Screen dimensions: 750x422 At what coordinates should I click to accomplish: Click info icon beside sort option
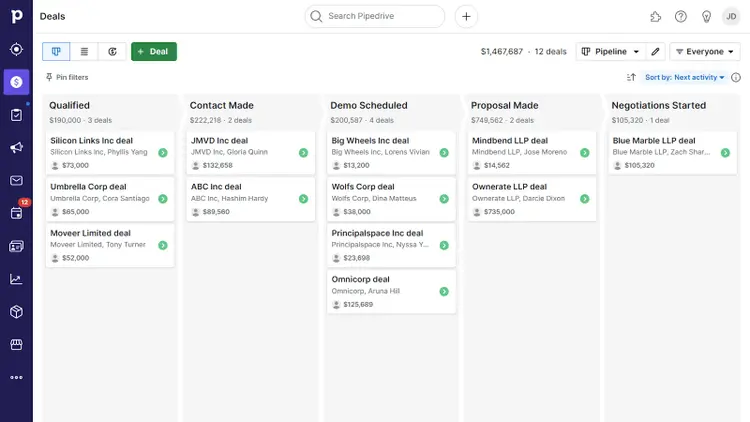[736, 77]
